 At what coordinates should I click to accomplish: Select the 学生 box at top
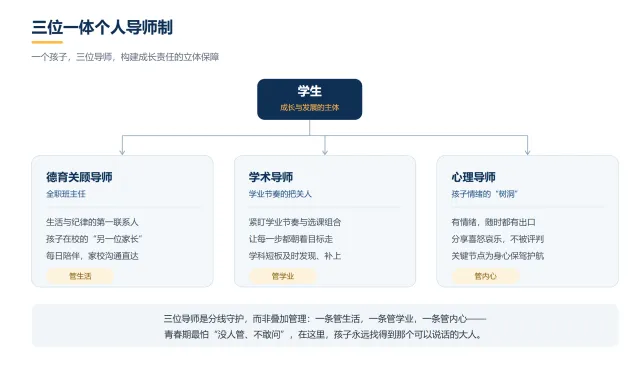point(309,99)
